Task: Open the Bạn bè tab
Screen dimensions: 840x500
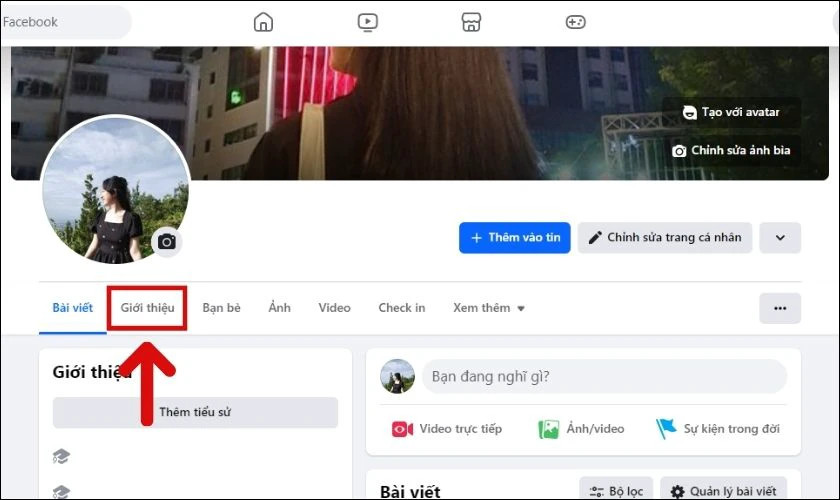Action: tap(221, 308)
